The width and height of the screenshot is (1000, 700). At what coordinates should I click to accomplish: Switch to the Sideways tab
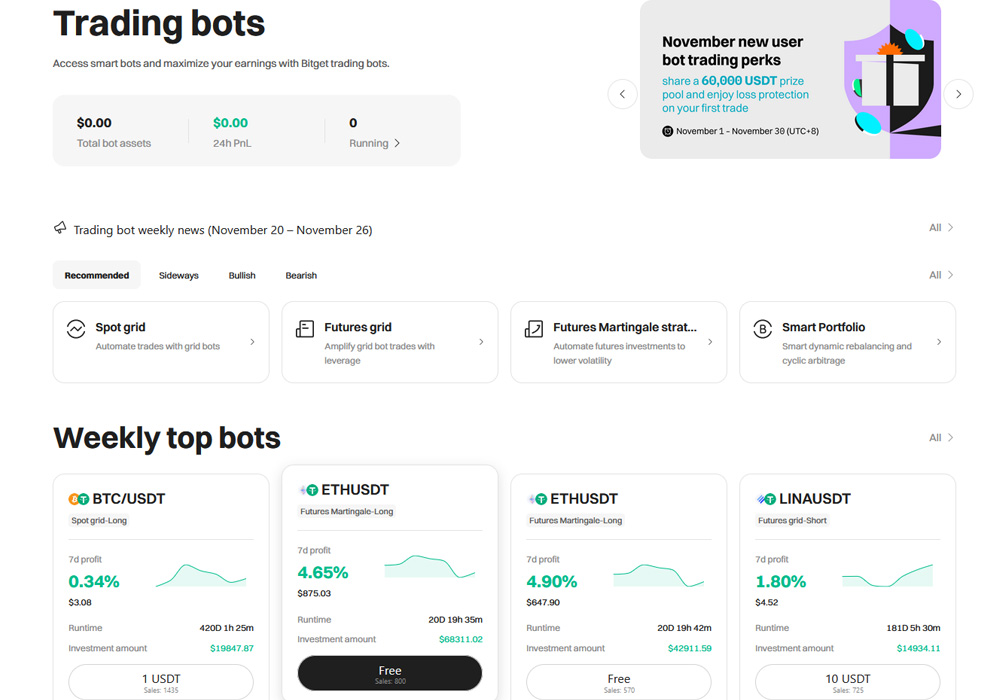179,275
